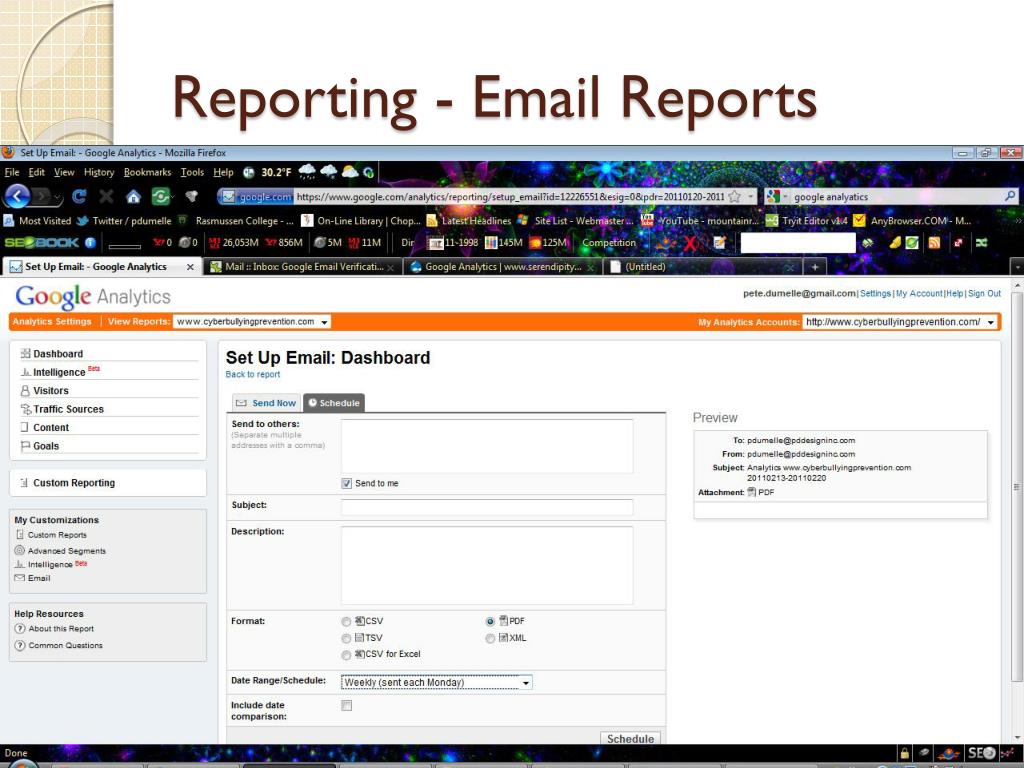Image resolution: width=1024 pixels, height=768 pixels.
Task: Select TSV format radio button
Action: 346,638
